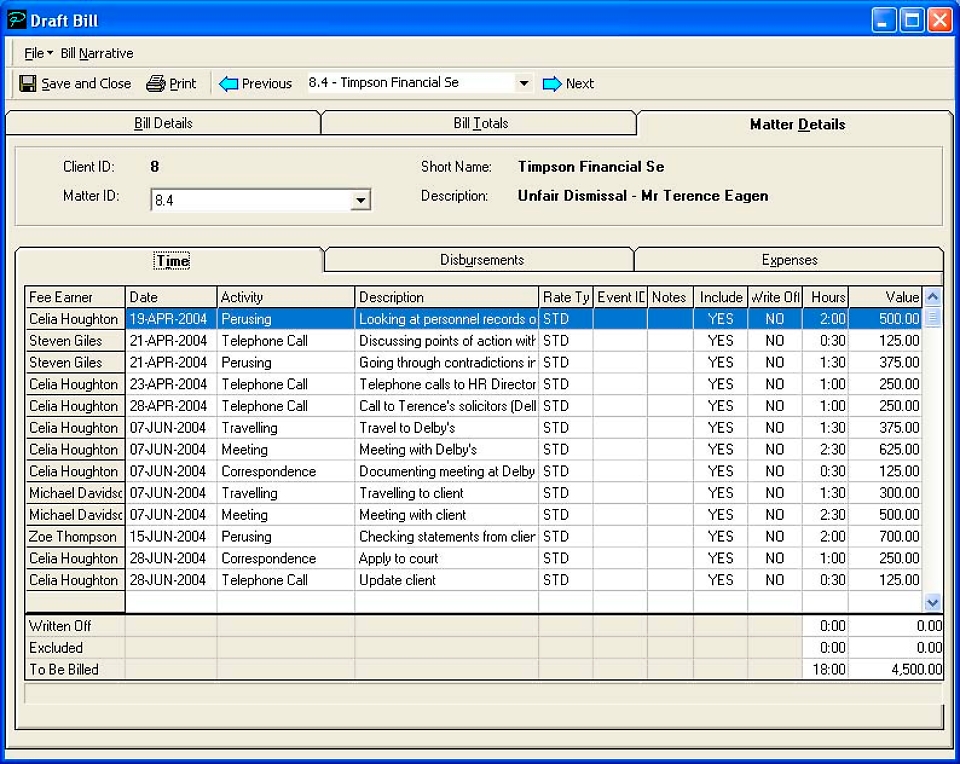
Task: Click the Save and Close floppy disk icon
Action: tap(28, 83)
